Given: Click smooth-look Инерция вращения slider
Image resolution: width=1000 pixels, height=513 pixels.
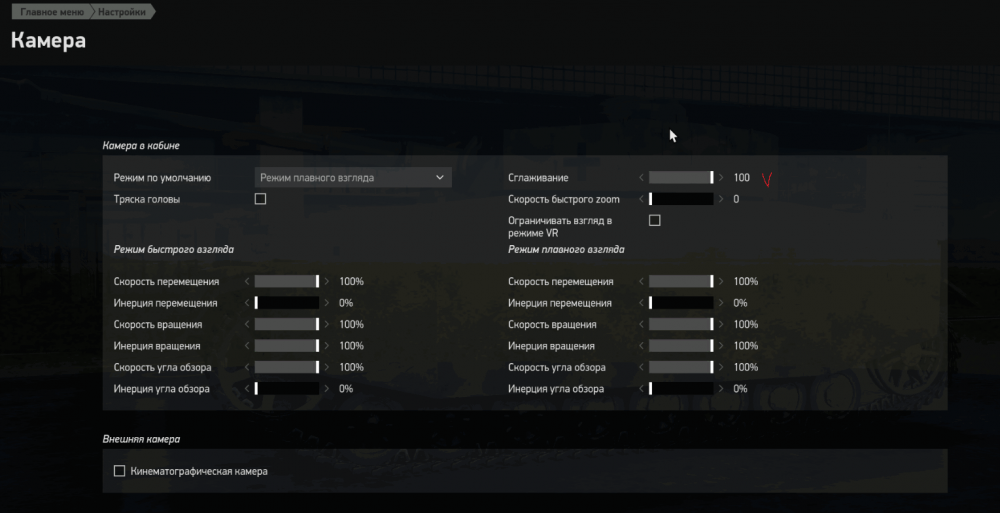Looking at the screenshot, I should point(681,346).
